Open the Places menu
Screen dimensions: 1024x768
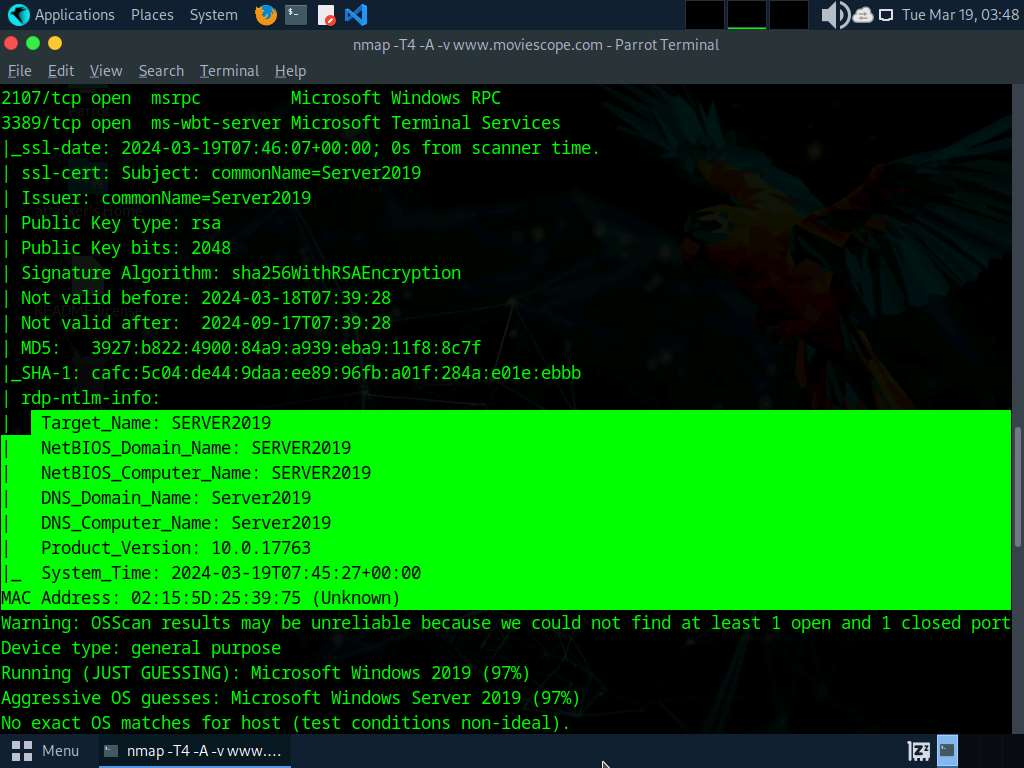click(152, 15)
